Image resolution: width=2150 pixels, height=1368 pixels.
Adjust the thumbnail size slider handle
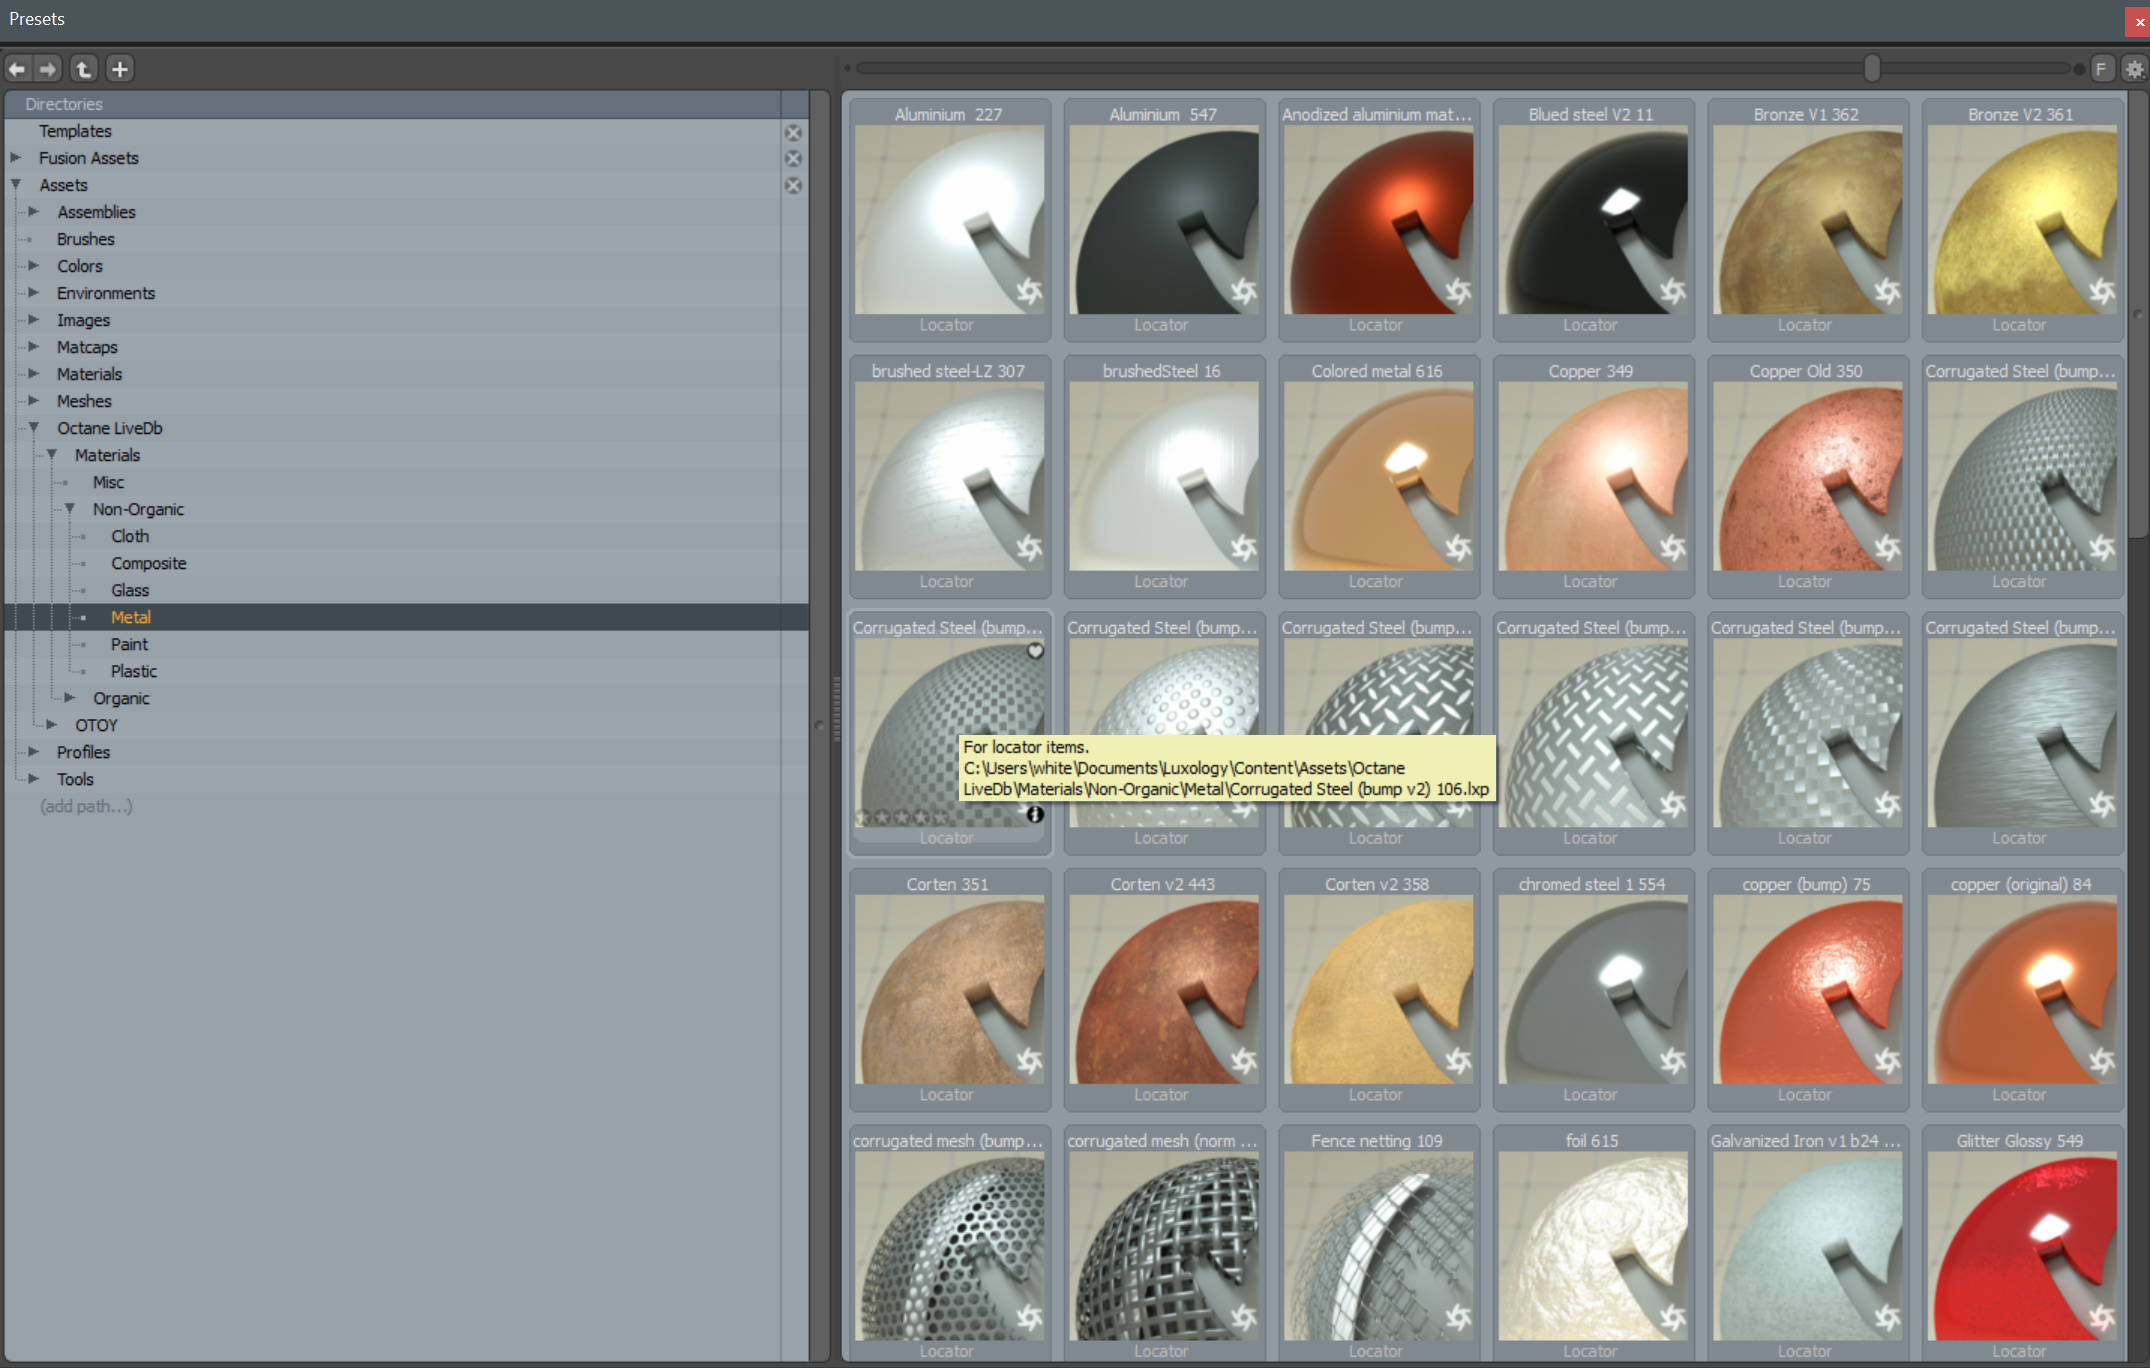coord(1871,68)
